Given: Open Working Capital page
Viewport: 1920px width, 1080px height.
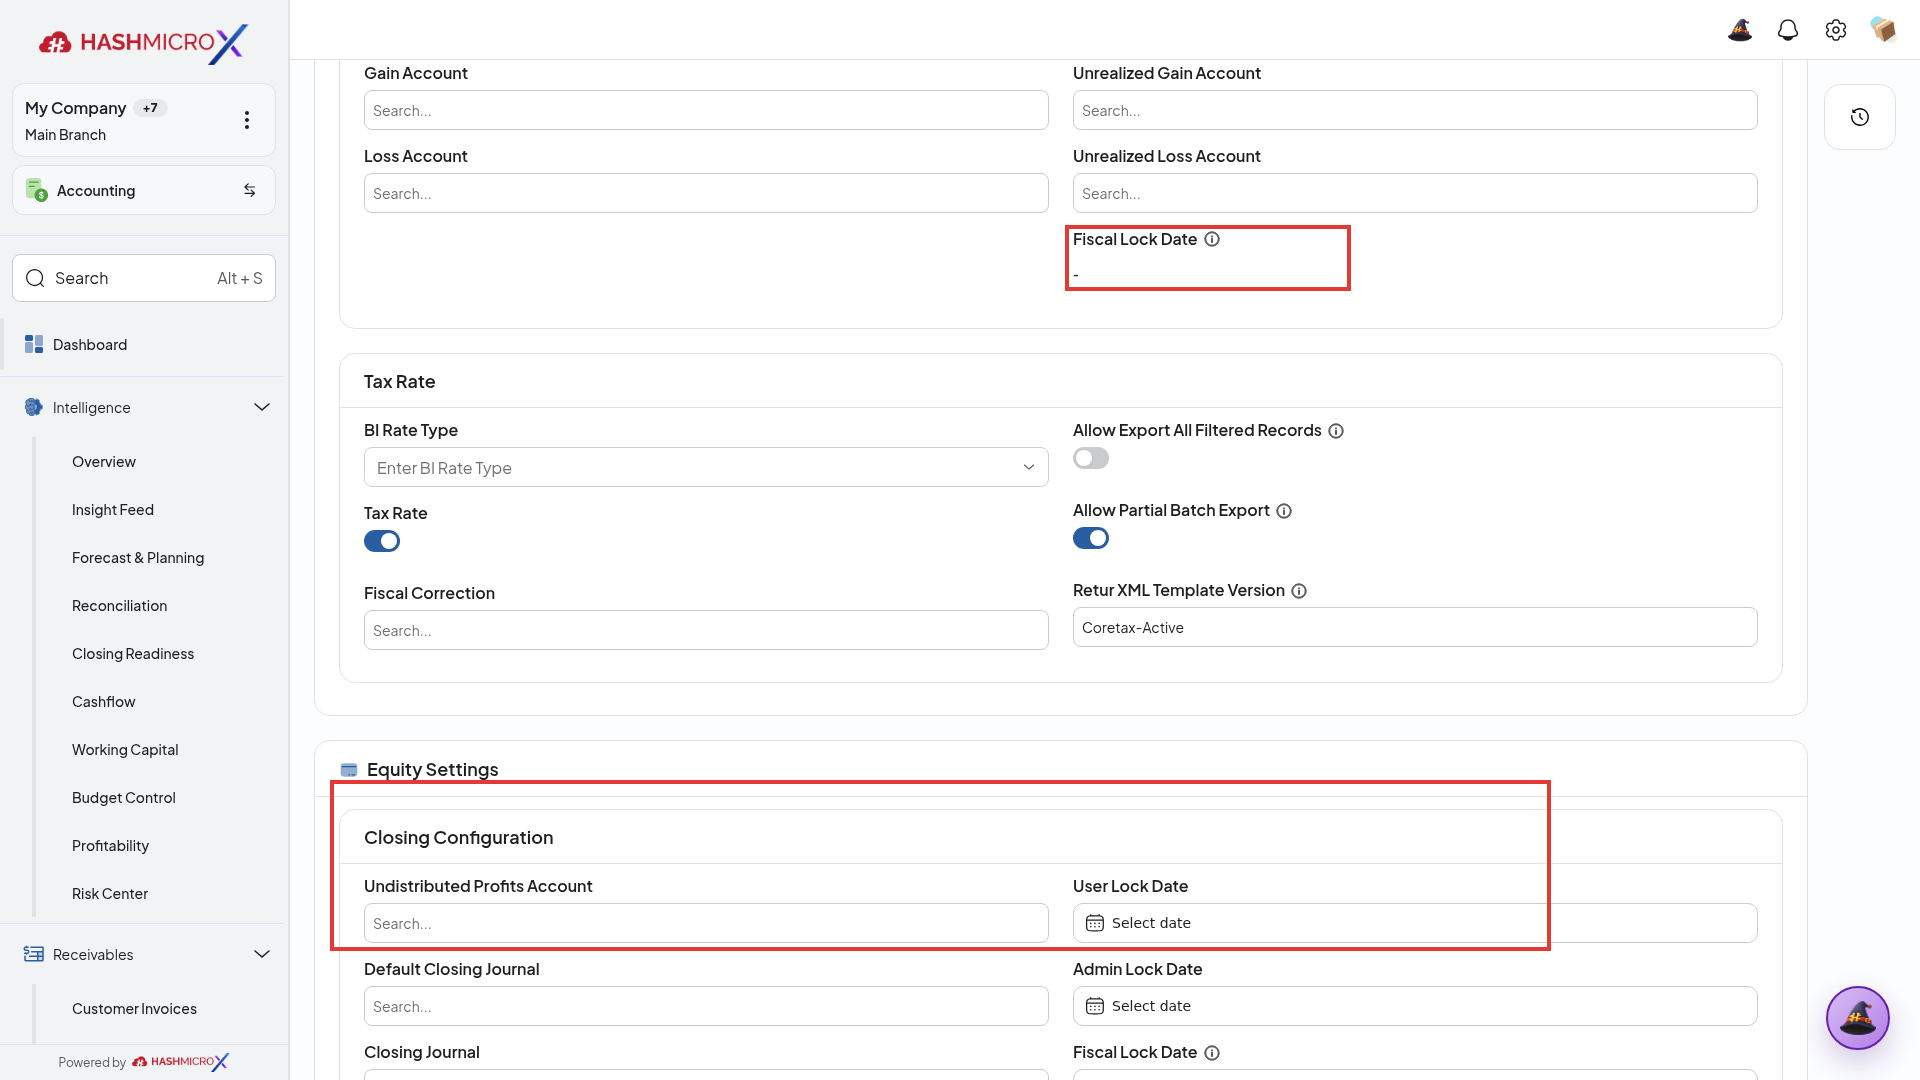Looking at the screenshot, I should click(125, 750).
